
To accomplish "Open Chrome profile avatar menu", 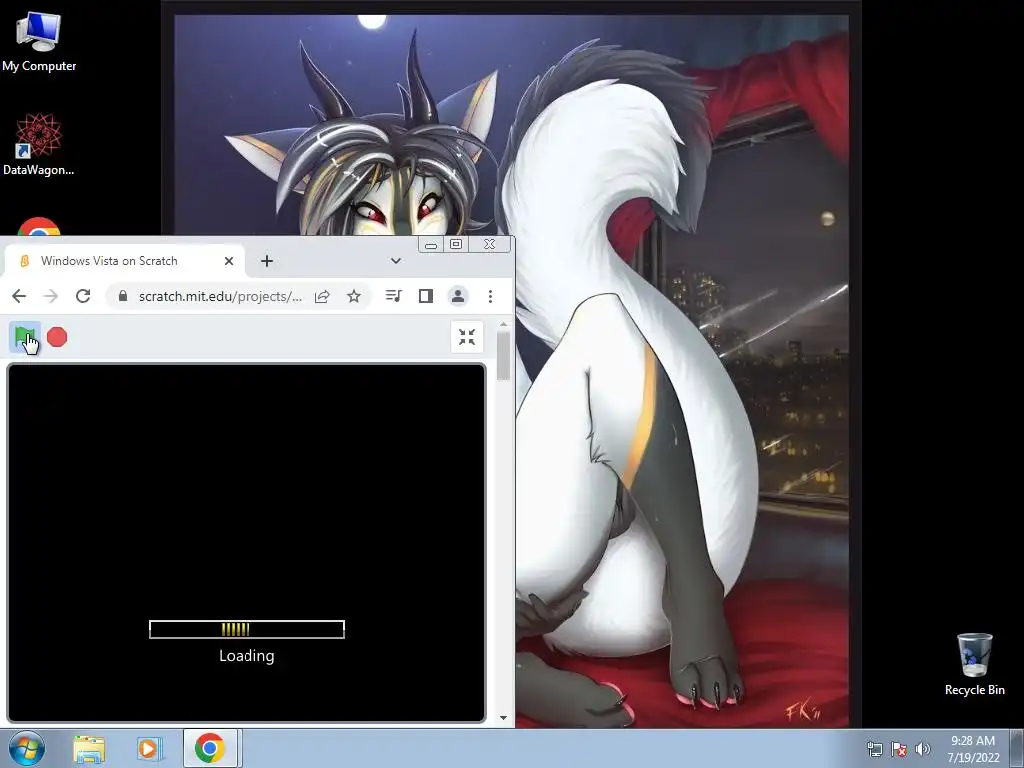I will (458, 296).
